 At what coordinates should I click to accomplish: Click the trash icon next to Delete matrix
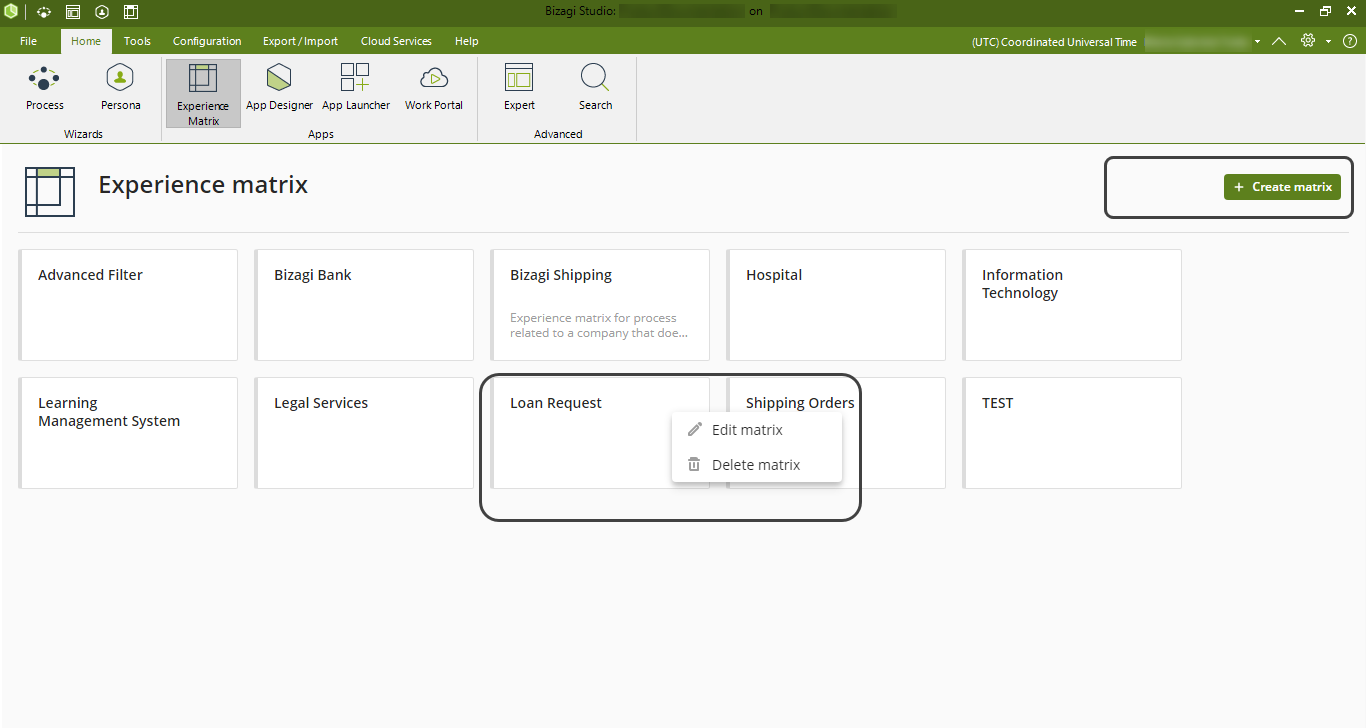coord(694,464)
